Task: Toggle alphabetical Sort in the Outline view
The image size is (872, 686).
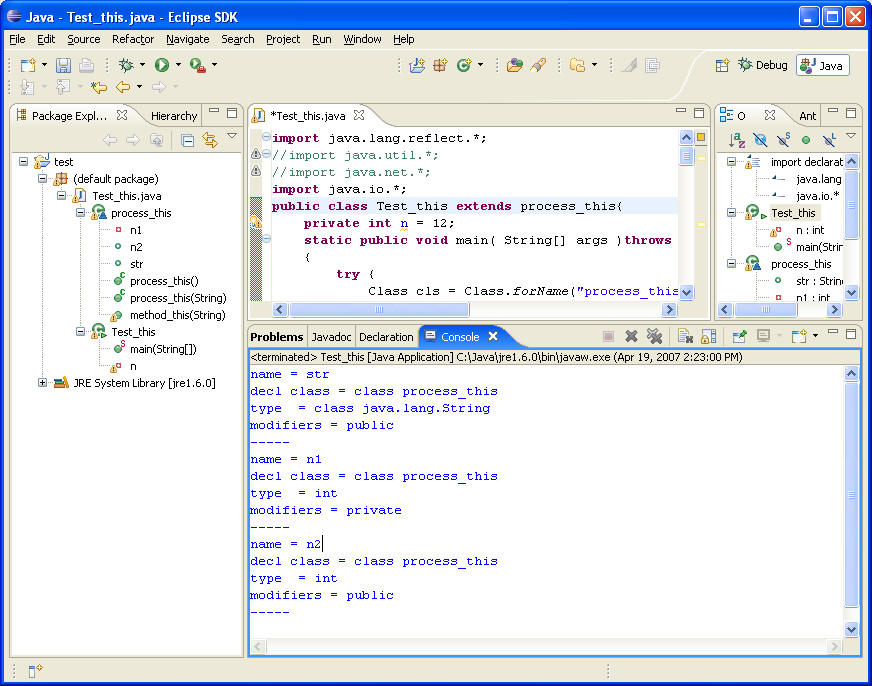Action: (737, 140)
